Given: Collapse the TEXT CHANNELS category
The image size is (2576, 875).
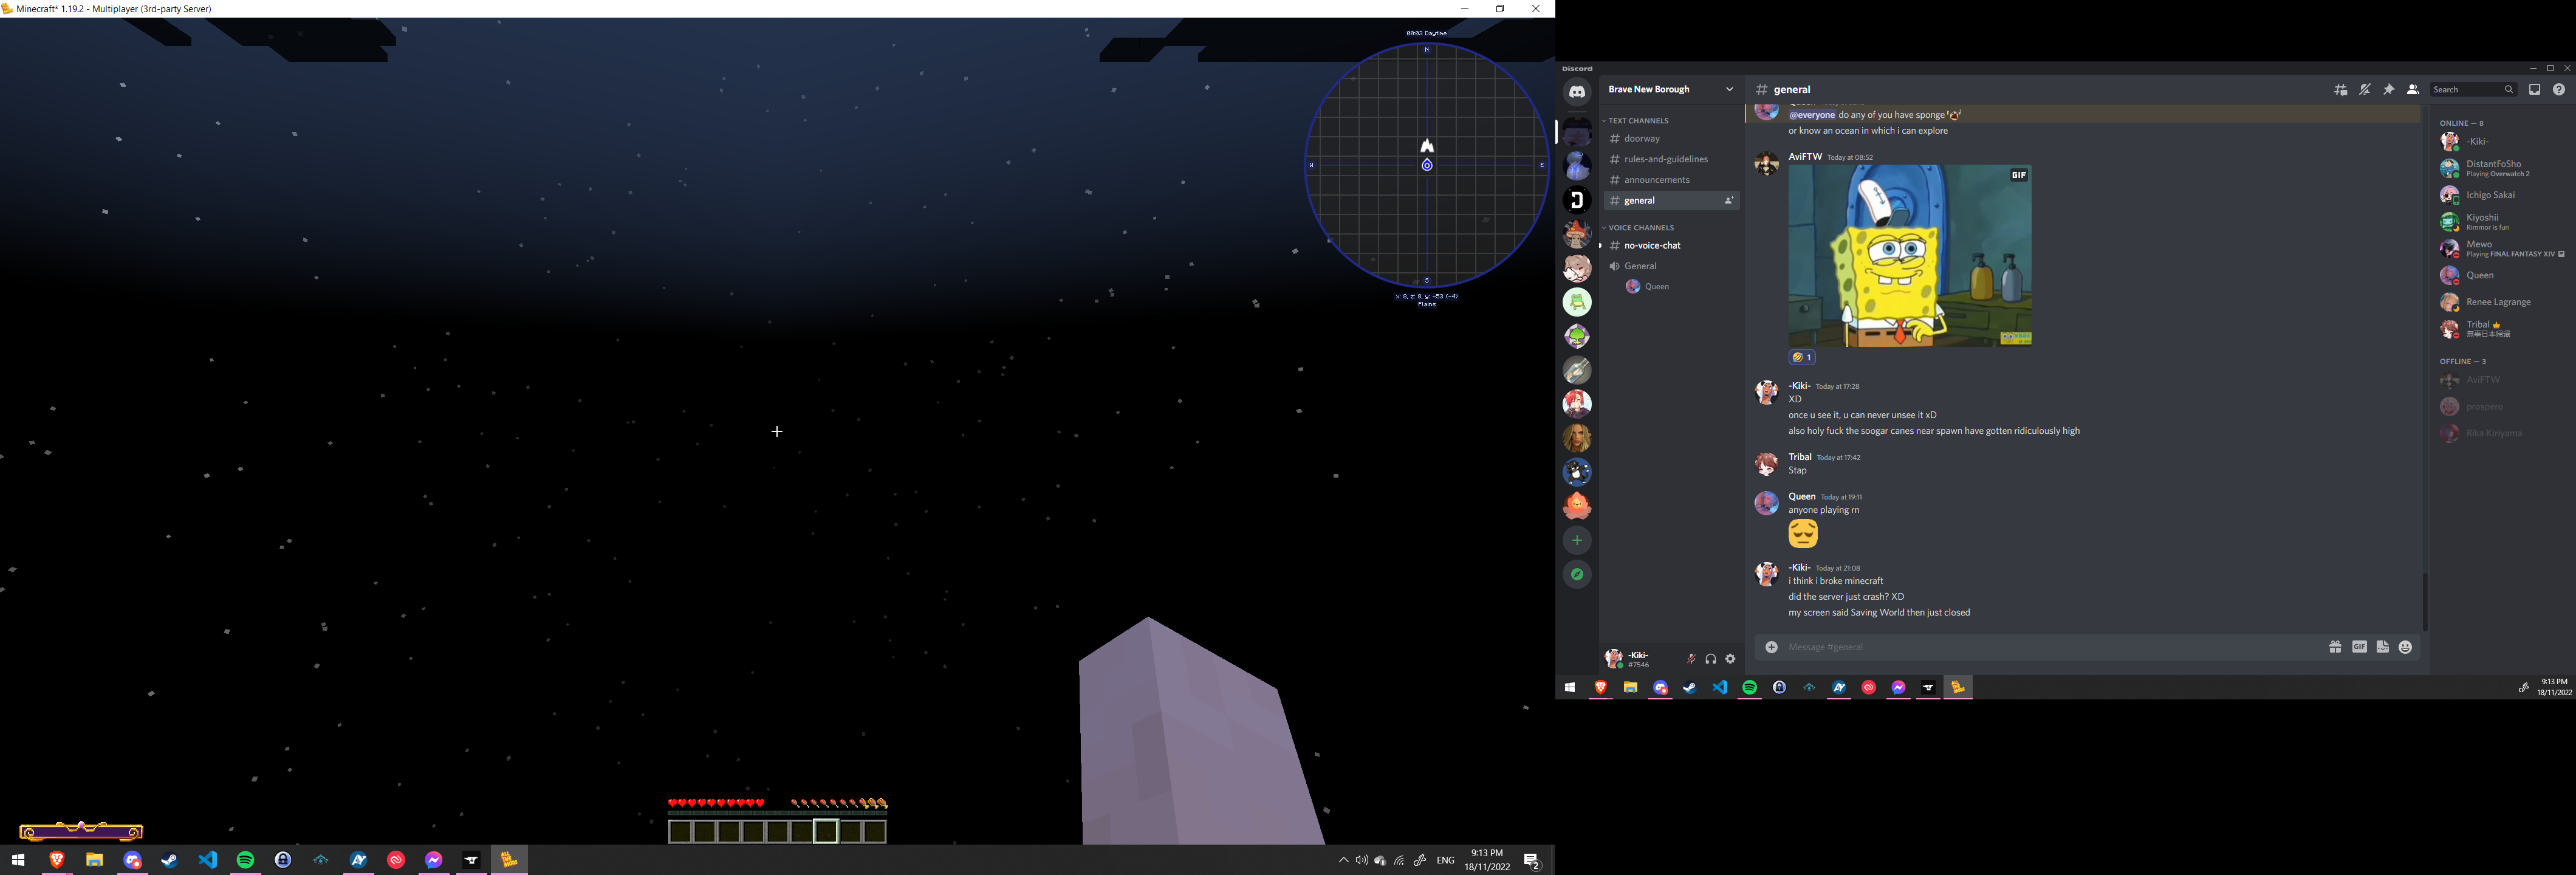Looking at the screenshot, I should (x=1637, y=121).
